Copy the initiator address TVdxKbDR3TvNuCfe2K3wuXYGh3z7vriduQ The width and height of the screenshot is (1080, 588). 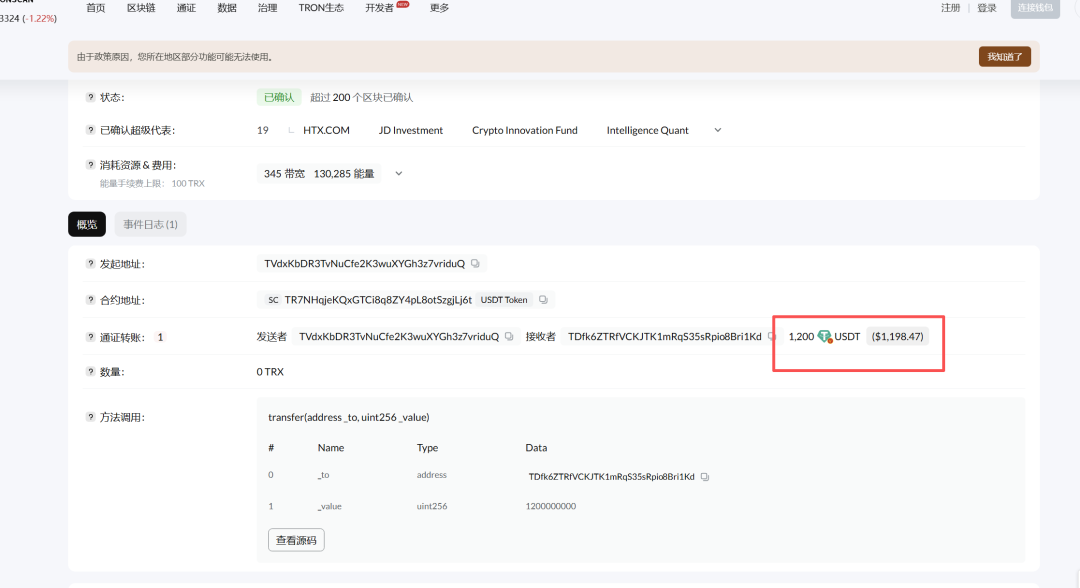[x=475, y=264]
